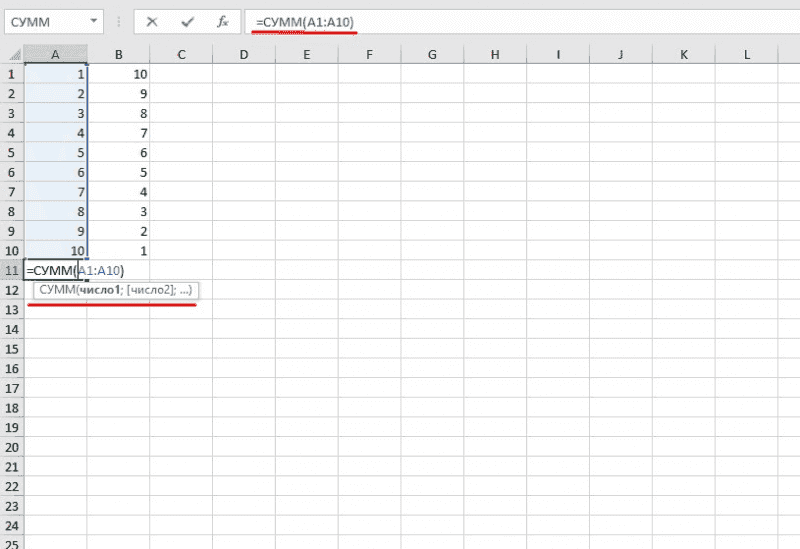Click the СУММ function name in the tooltip
Viewport: 800px width, 549px height.
click(57, 290)
